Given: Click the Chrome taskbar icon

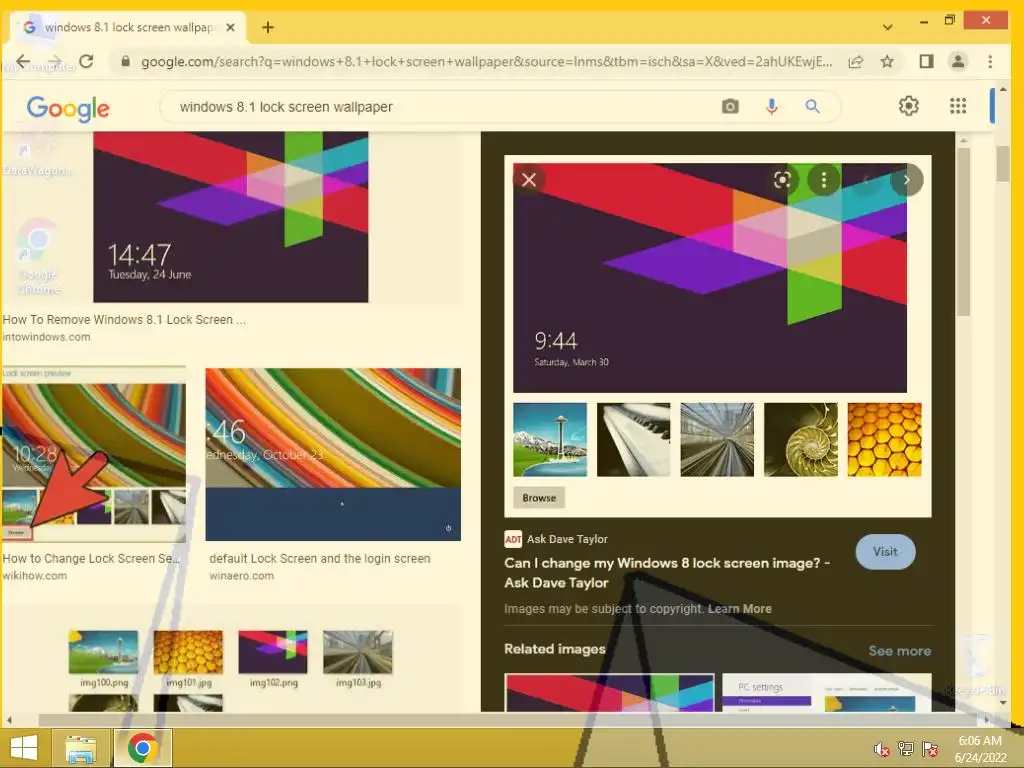Looking at the screenshot, I should [143, 748].
